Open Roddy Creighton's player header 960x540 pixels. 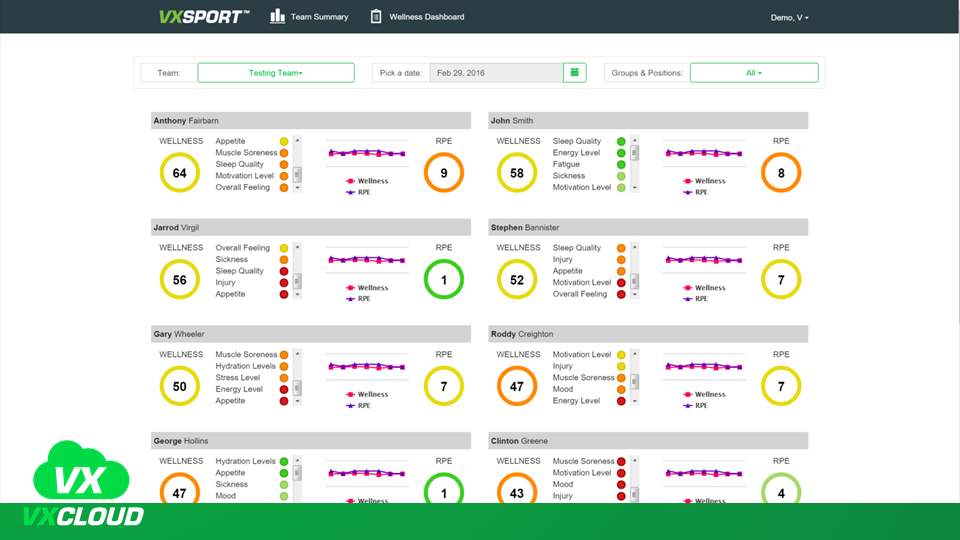[648, 334]
